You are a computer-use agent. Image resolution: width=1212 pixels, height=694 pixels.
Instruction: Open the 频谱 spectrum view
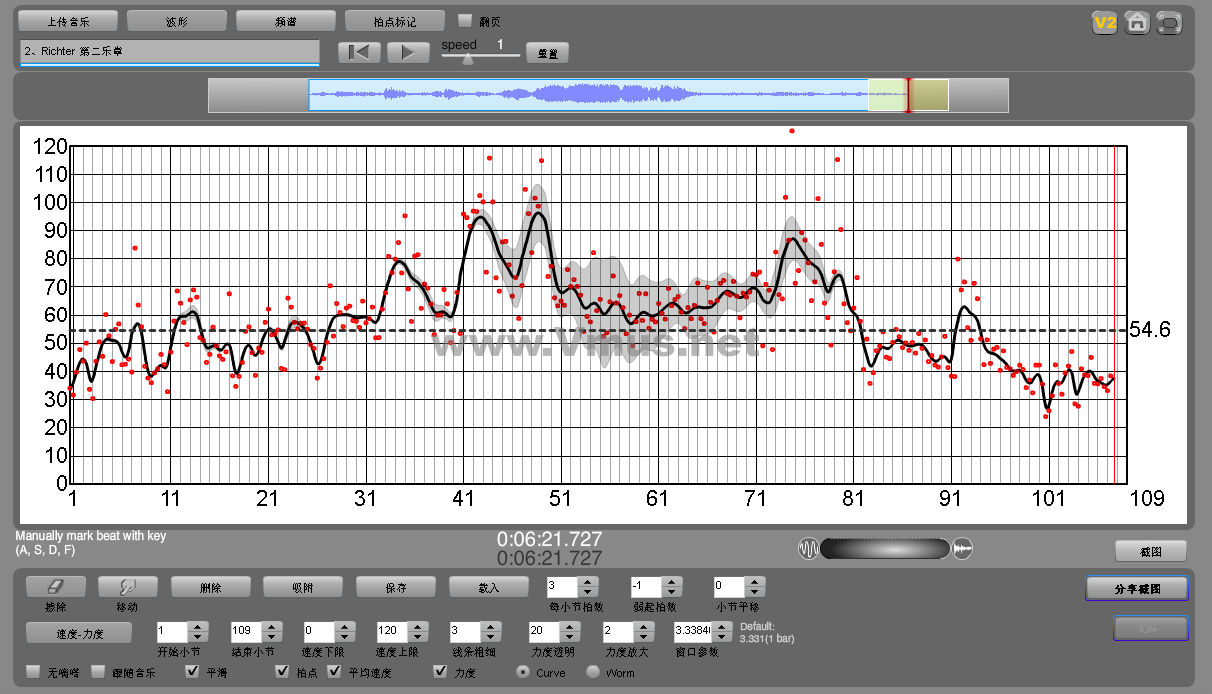pyautogui.click(x=285, y=21)
